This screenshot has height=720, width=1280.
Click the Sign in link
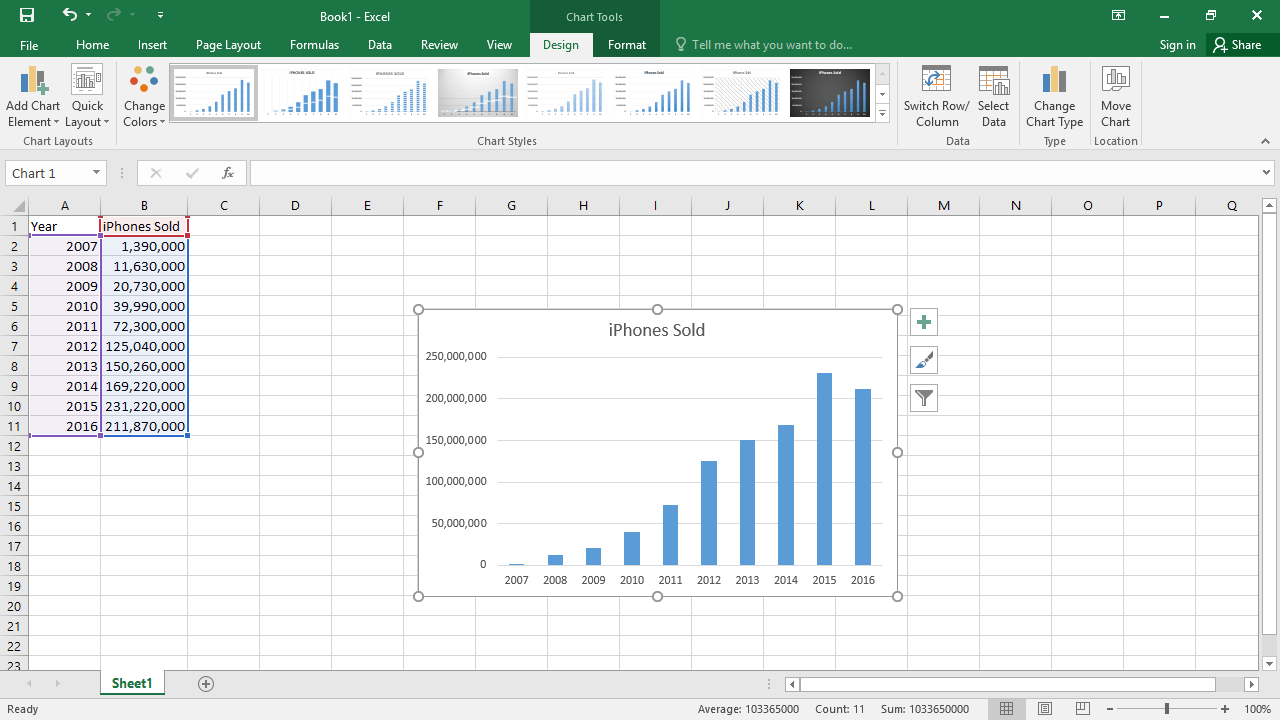click(1178, 45)
